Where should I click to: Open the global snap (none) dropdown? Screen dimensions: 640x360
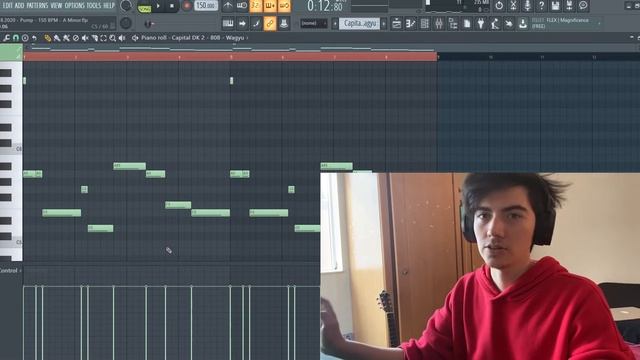pos(313,24)
